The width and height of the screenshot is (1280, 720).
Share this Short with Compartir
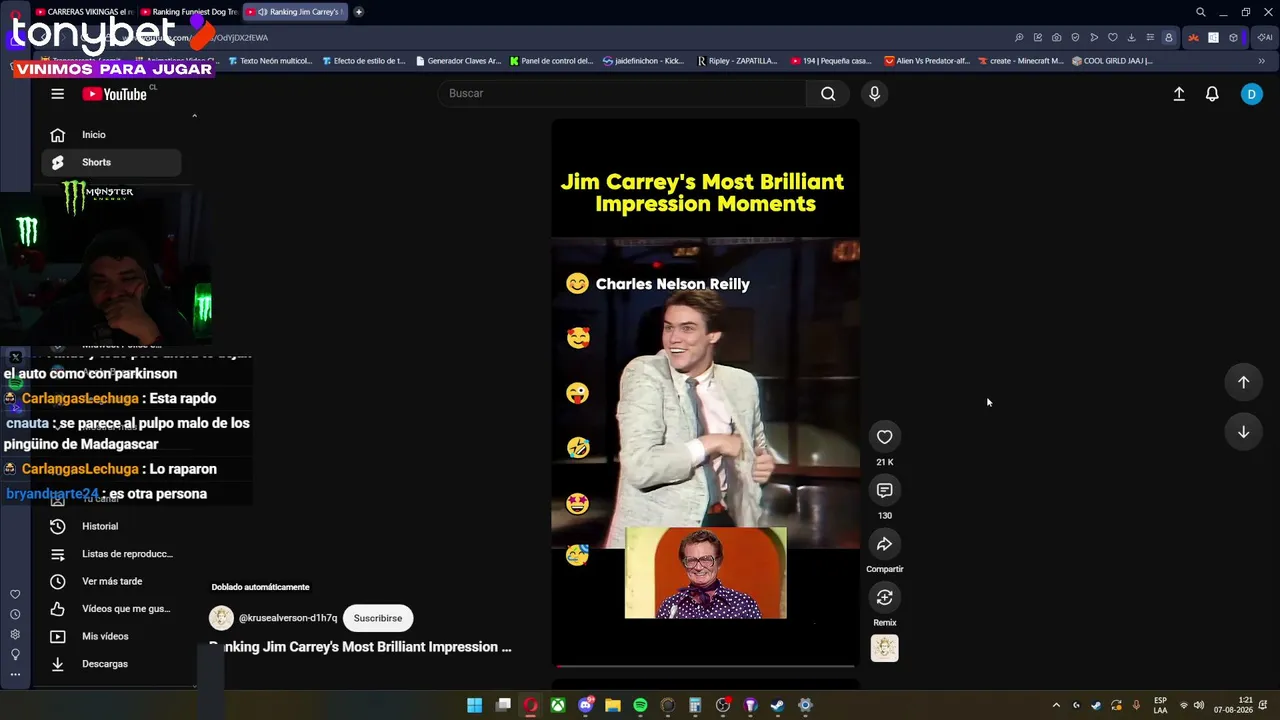point(885,544)
